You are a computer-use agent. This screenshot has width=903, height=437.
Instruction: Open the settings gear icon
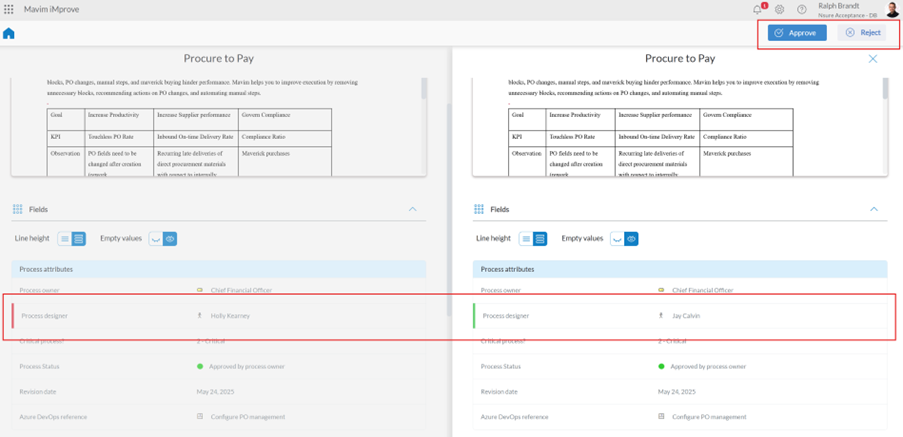pyautogui.click(x=780, y=9)
